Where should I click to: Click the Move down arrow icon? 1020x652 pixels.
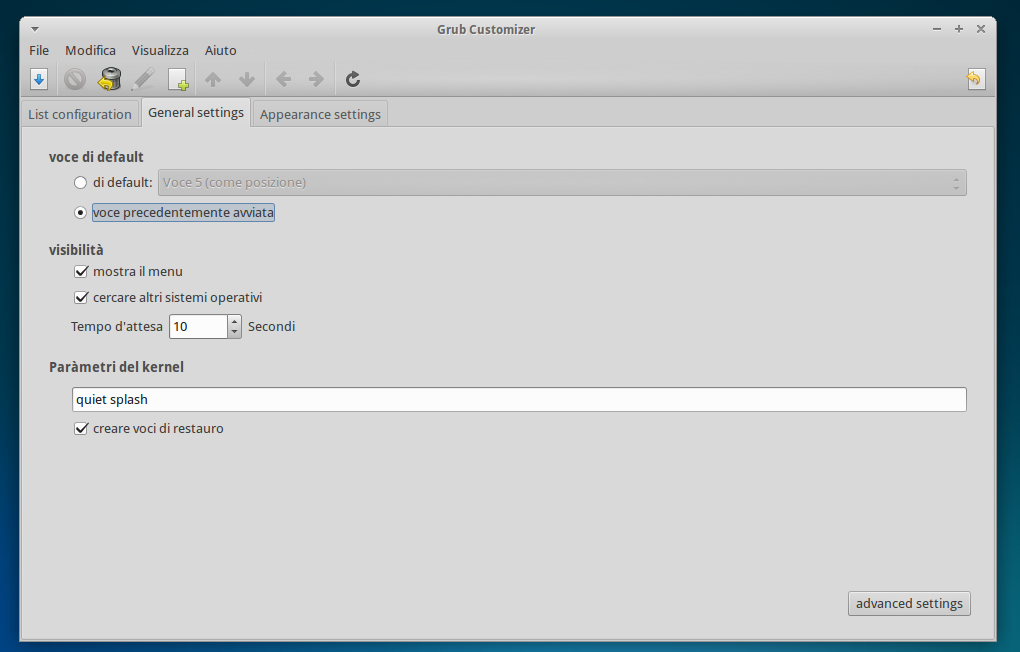click(x=247, y=79)
